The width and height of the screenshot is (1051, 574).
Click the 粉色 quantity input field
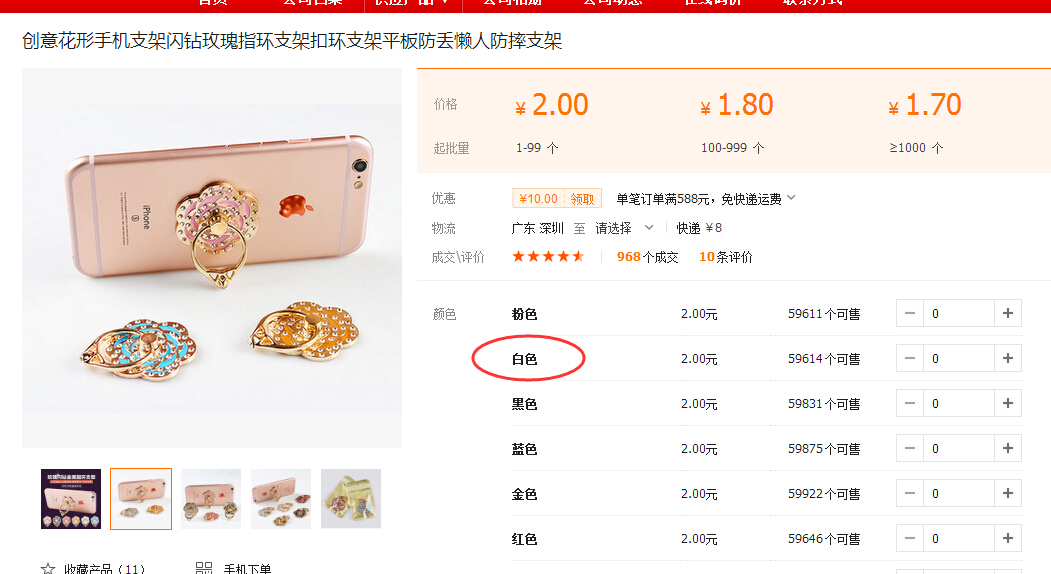[959, 313]
